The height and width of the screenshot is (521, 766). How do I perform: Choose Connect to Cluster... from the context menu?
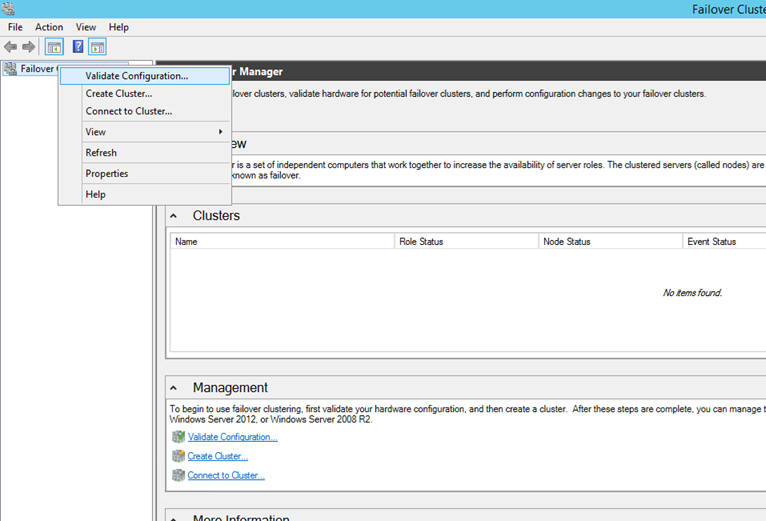click(x=145, y=111)
